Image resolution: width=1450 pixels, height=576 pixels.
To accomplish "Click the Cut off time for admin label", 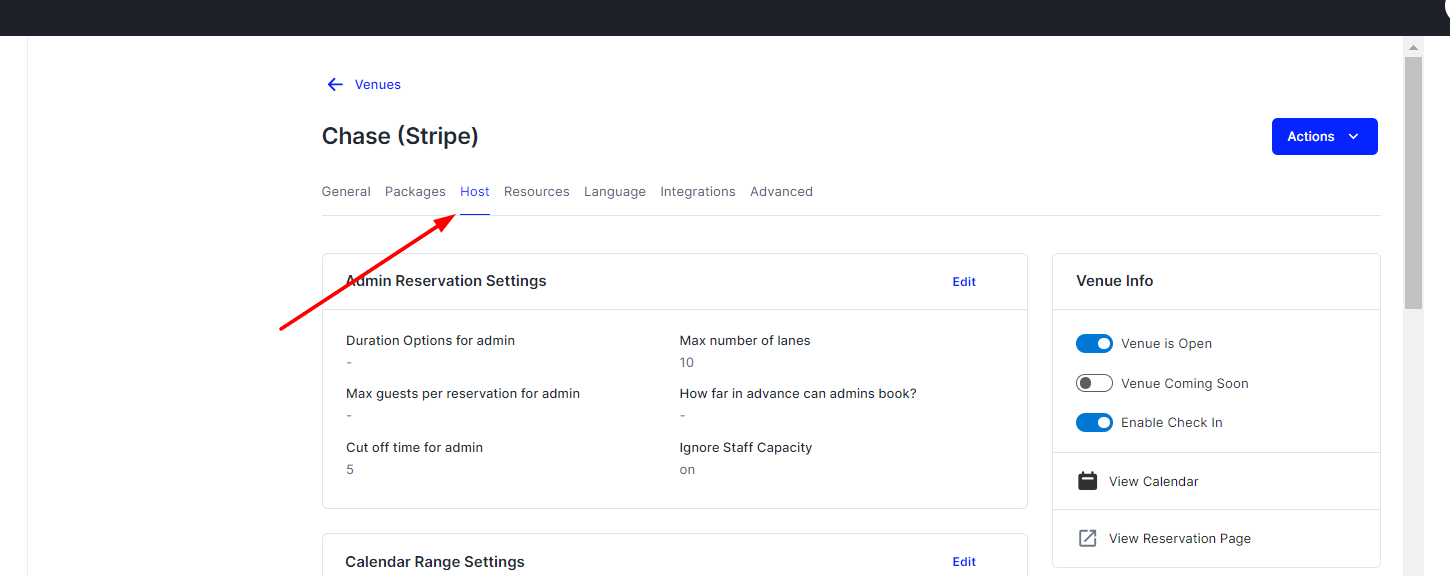I will point(414,448).
